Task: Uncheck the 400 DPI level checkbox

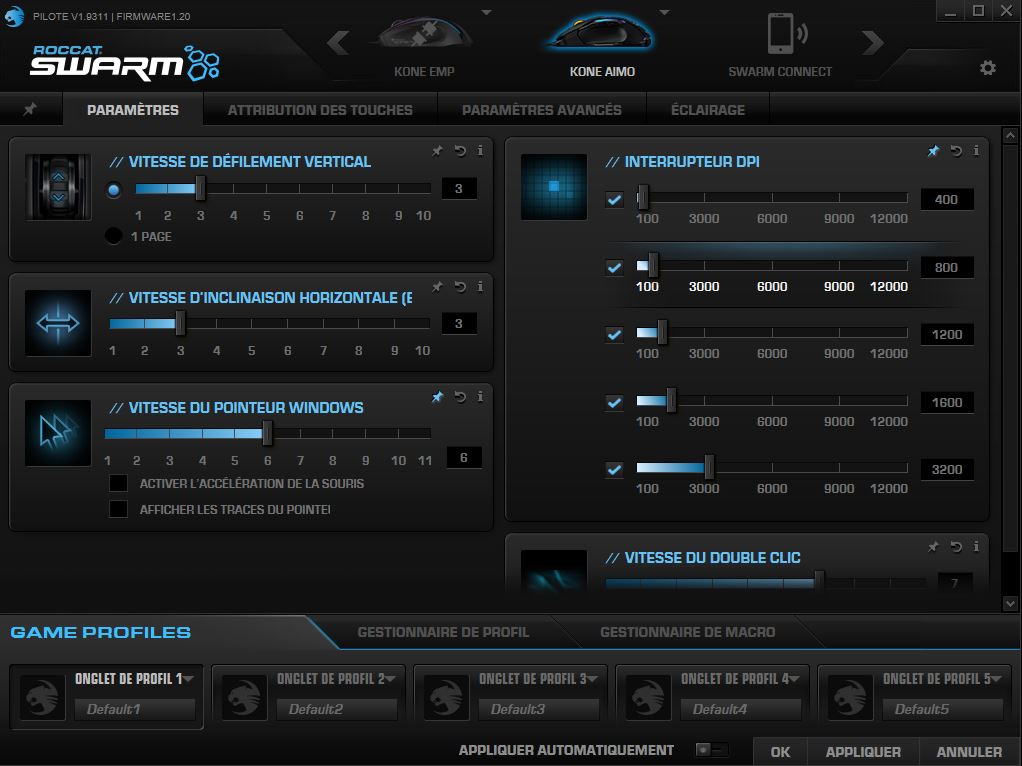Action: pyautogui.click(x=614, y=199)
